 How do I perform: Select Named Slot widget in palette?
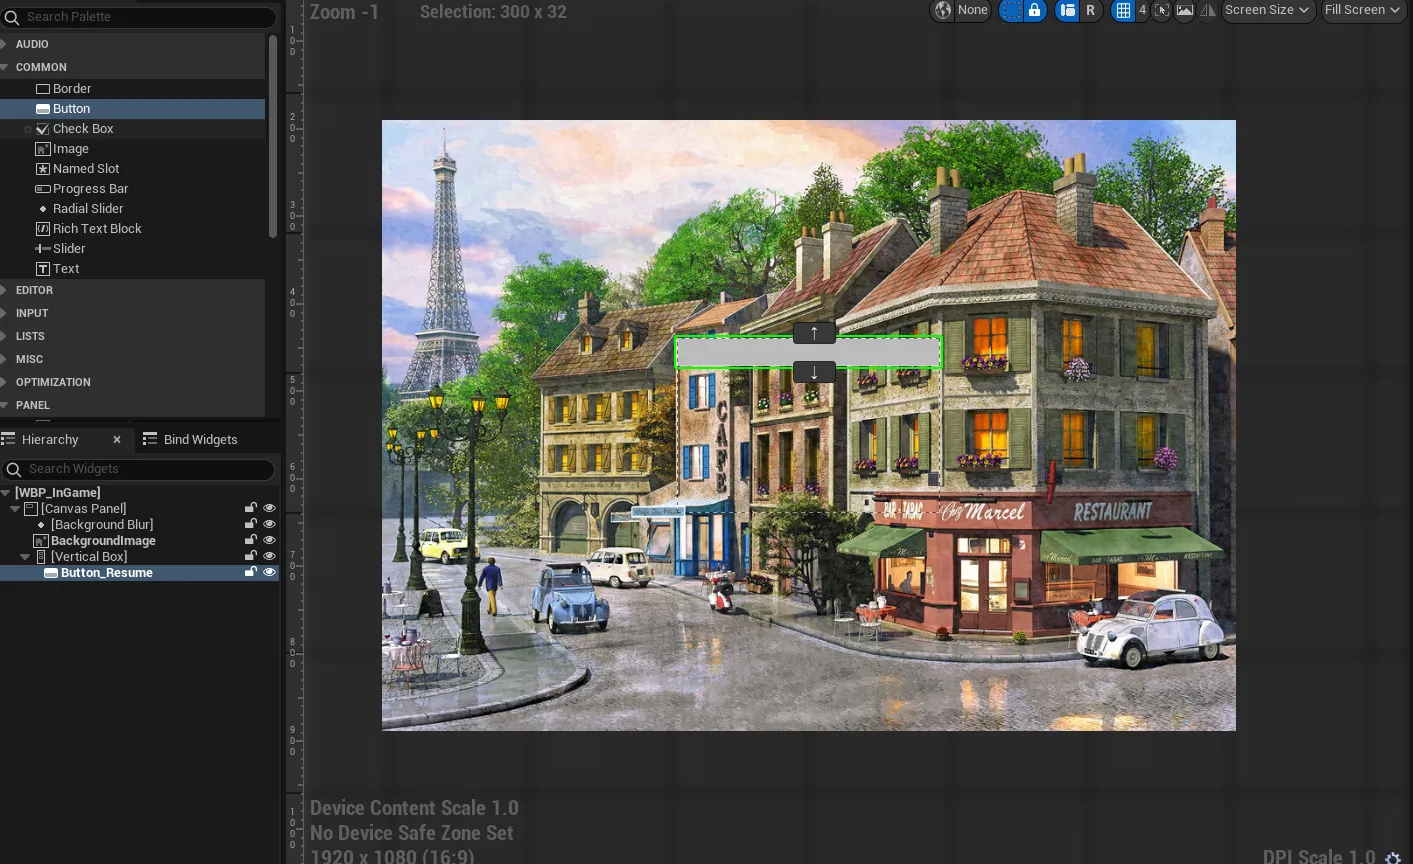(133, 169)
